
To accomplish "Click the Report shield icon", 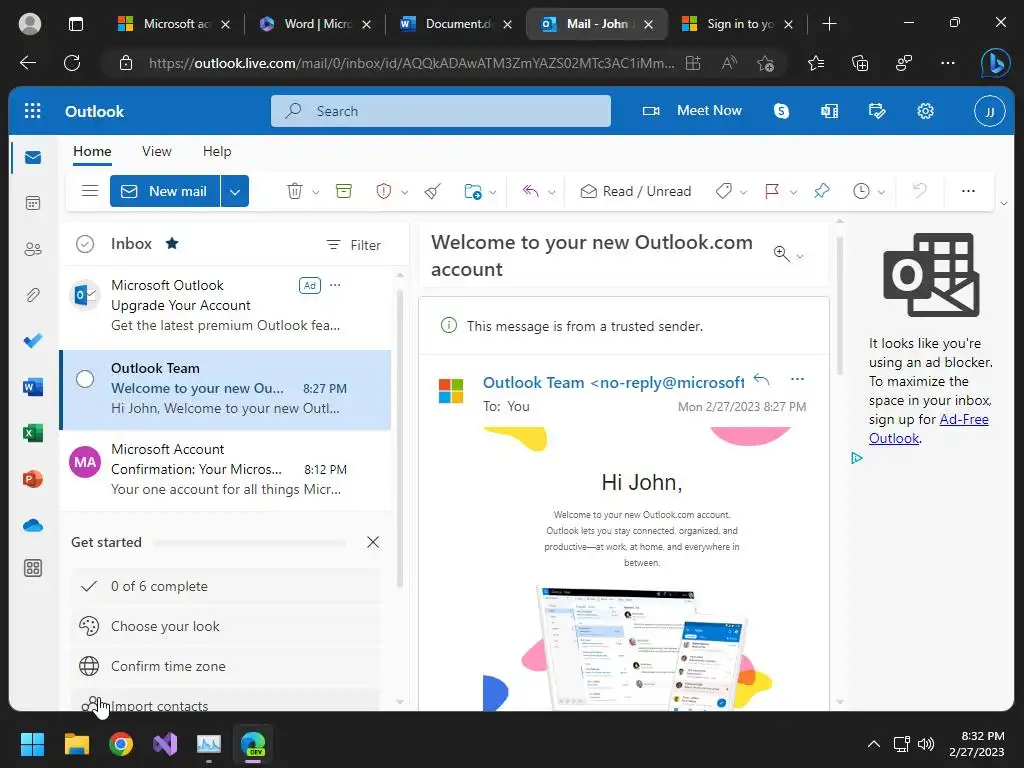I will (x=383, y=191).
